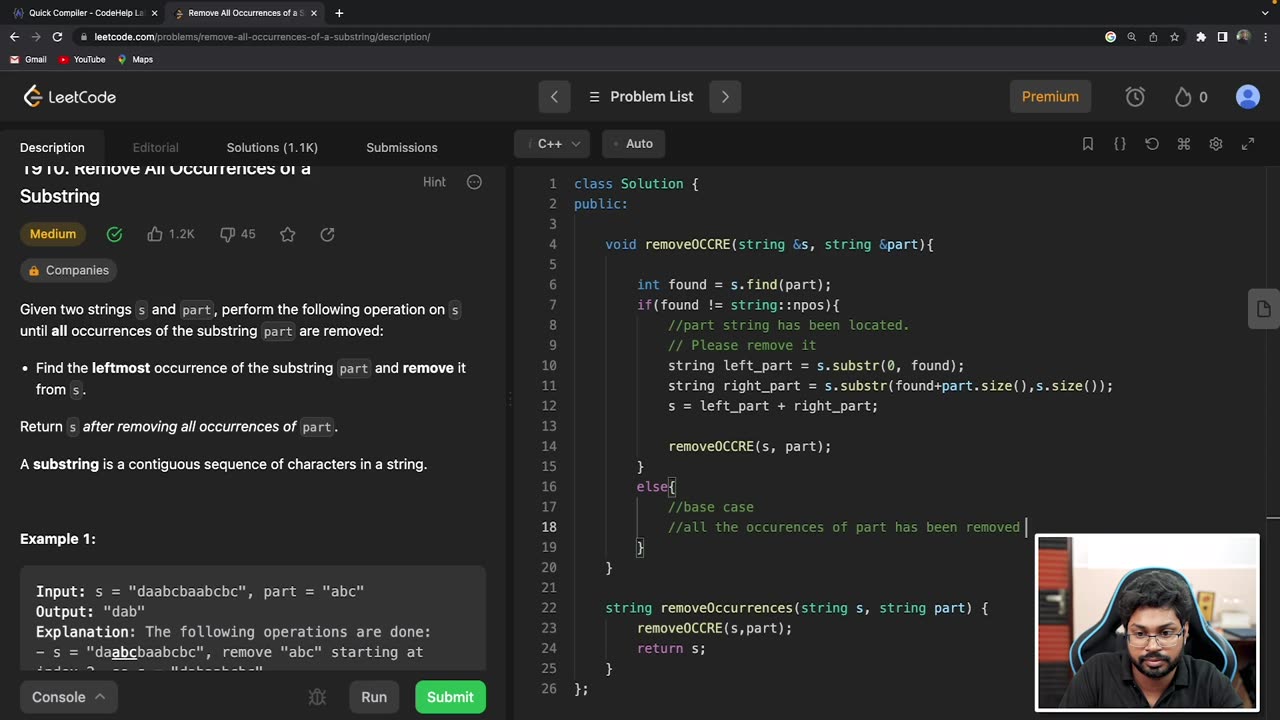Open the feedback smiley icon beside Hint

pyautogui.click(x=474, y=182)
